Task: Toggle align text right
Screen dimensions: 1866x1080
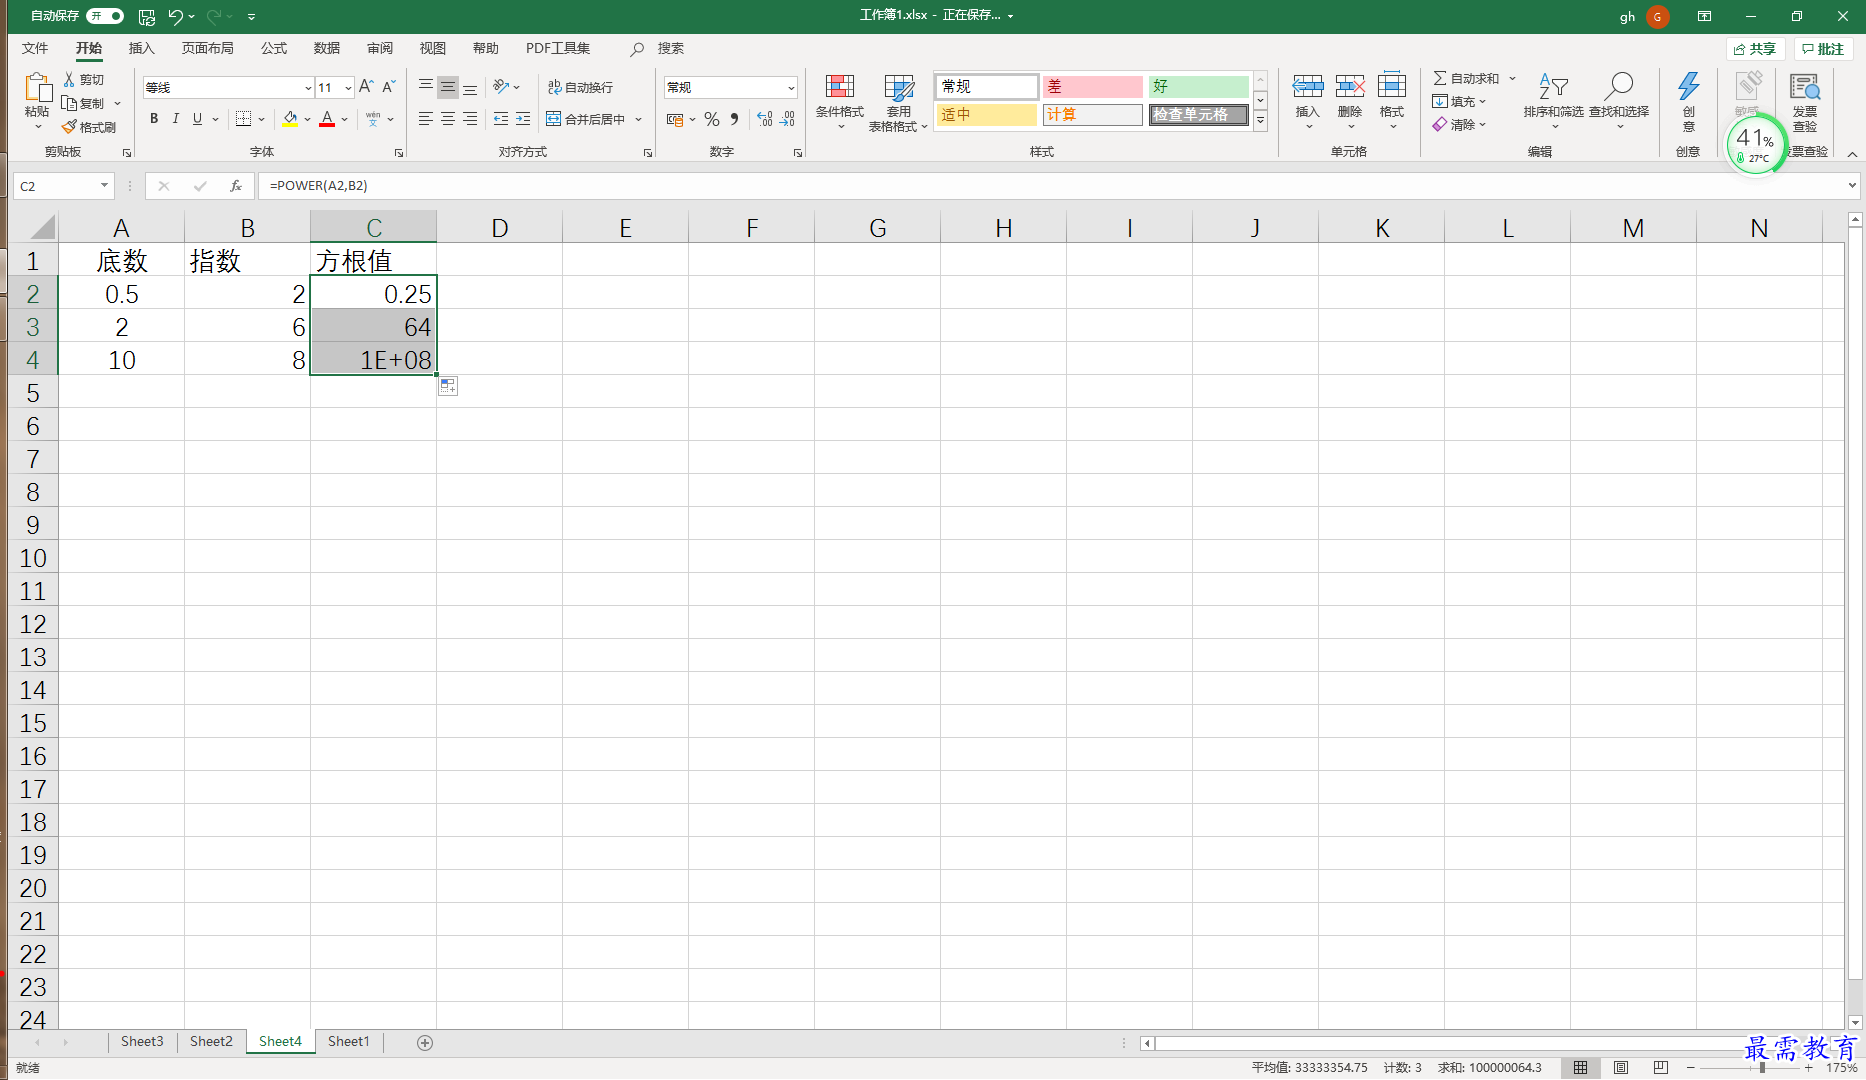Action: [x=470, y=119]
